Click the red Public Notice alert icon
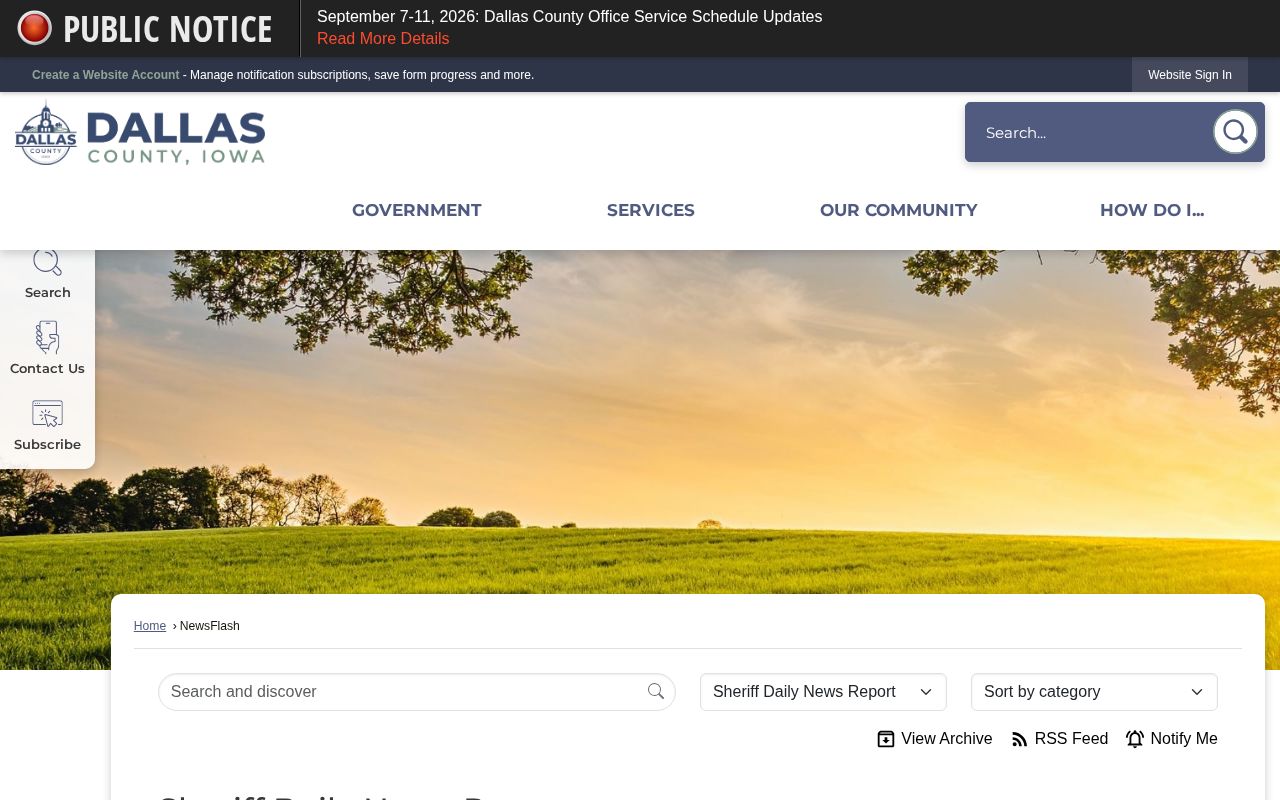This screenshot has width=1280, height=800. click(35, 28)
